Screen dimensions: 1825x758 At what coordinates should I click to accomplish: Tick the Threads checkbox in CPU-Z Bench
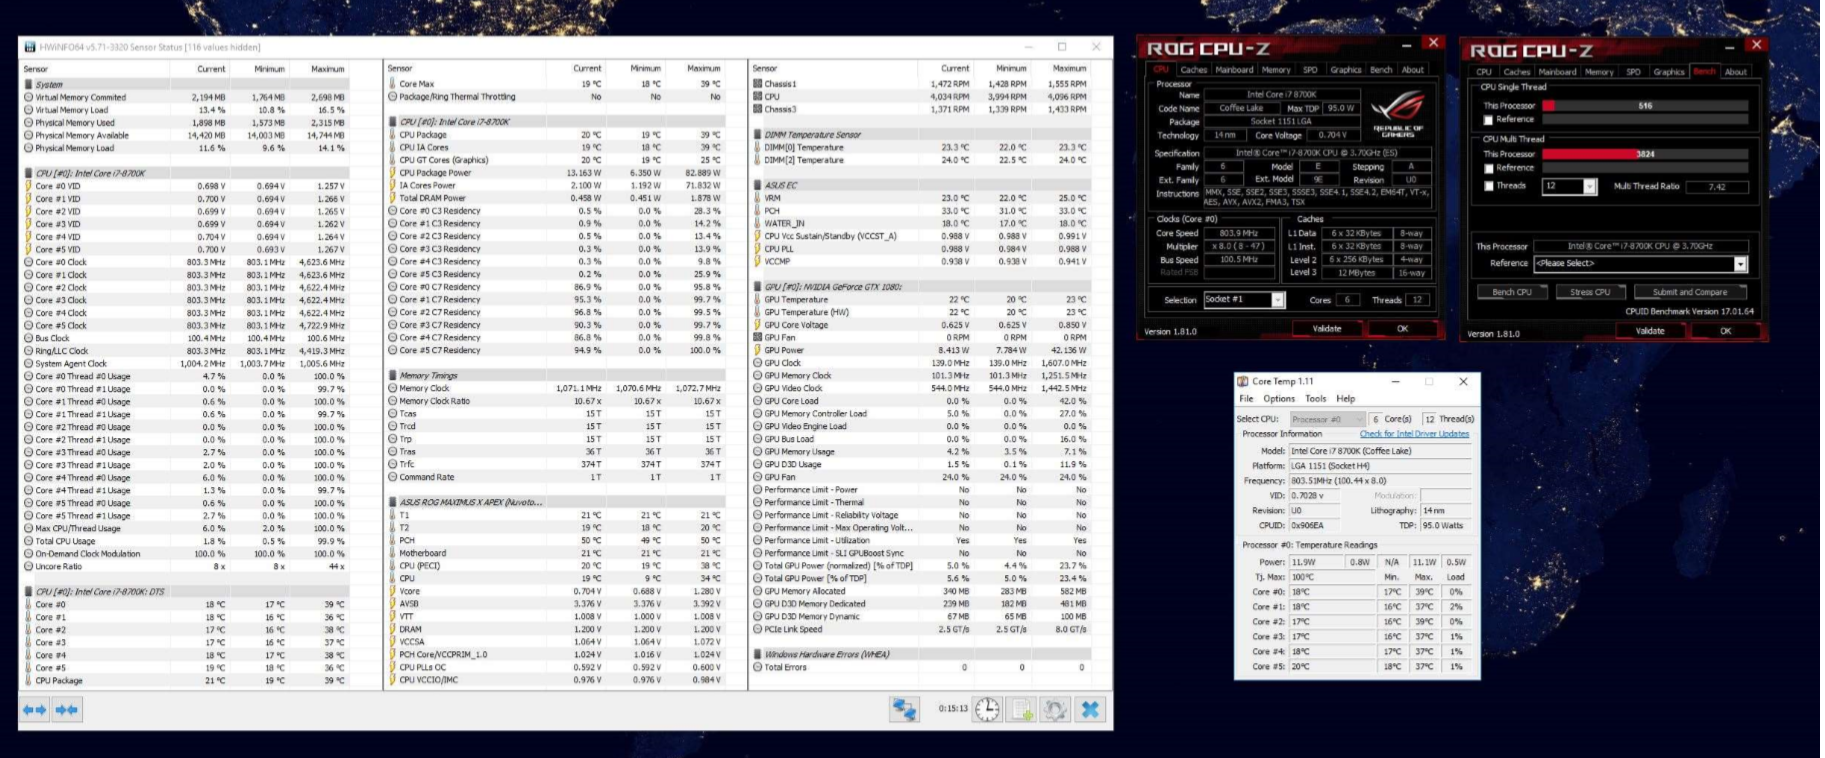pyautogui.click(x=1488, y=186)
